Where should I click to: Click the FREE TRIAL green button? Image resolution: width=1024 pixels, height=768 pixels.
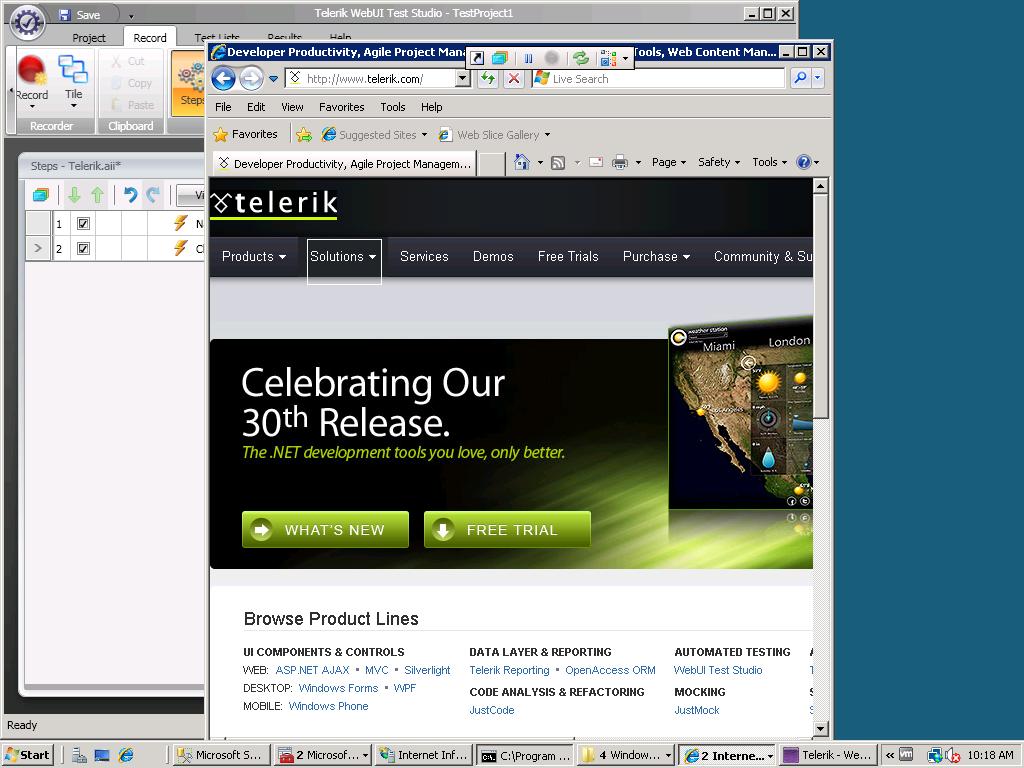point(507,530)
